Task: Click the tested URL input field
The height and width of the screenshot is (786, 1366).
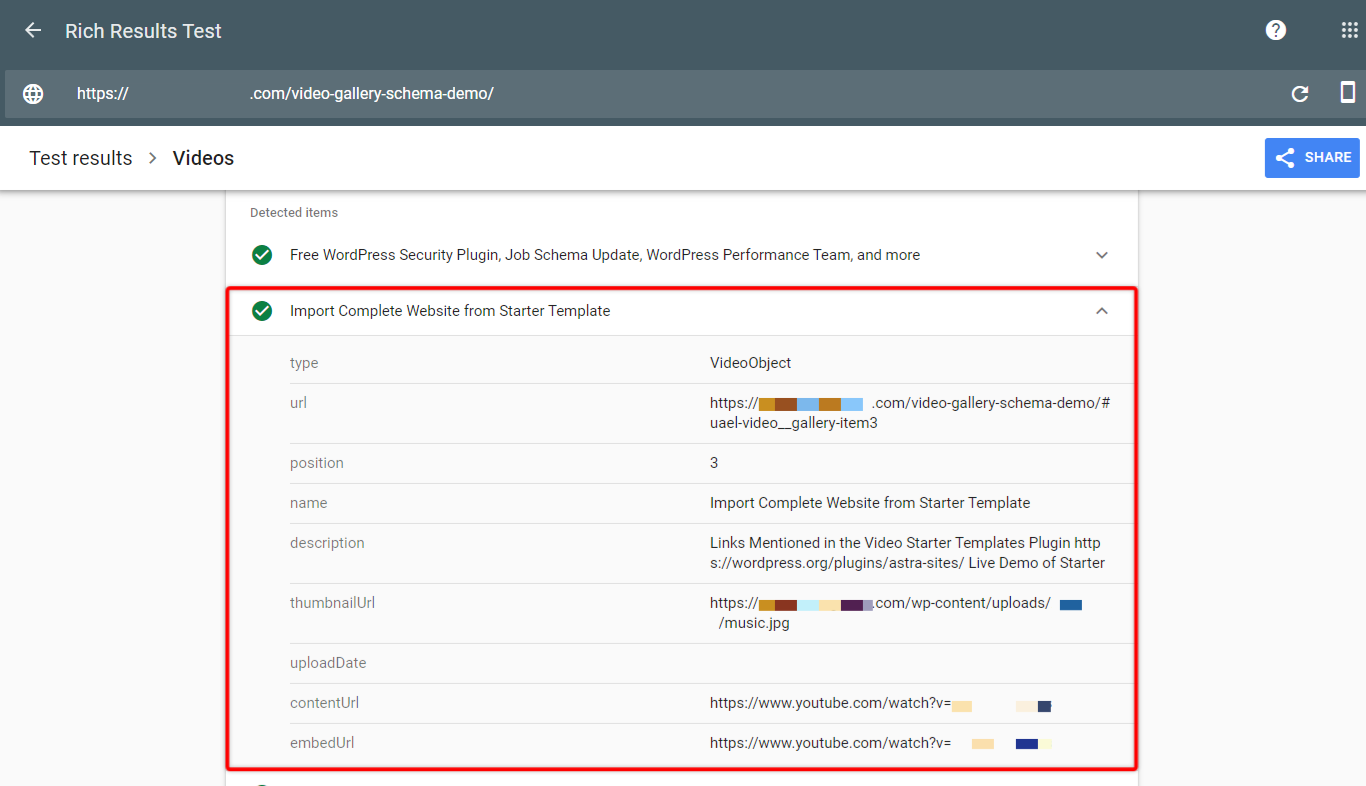Action: (640, 94)
